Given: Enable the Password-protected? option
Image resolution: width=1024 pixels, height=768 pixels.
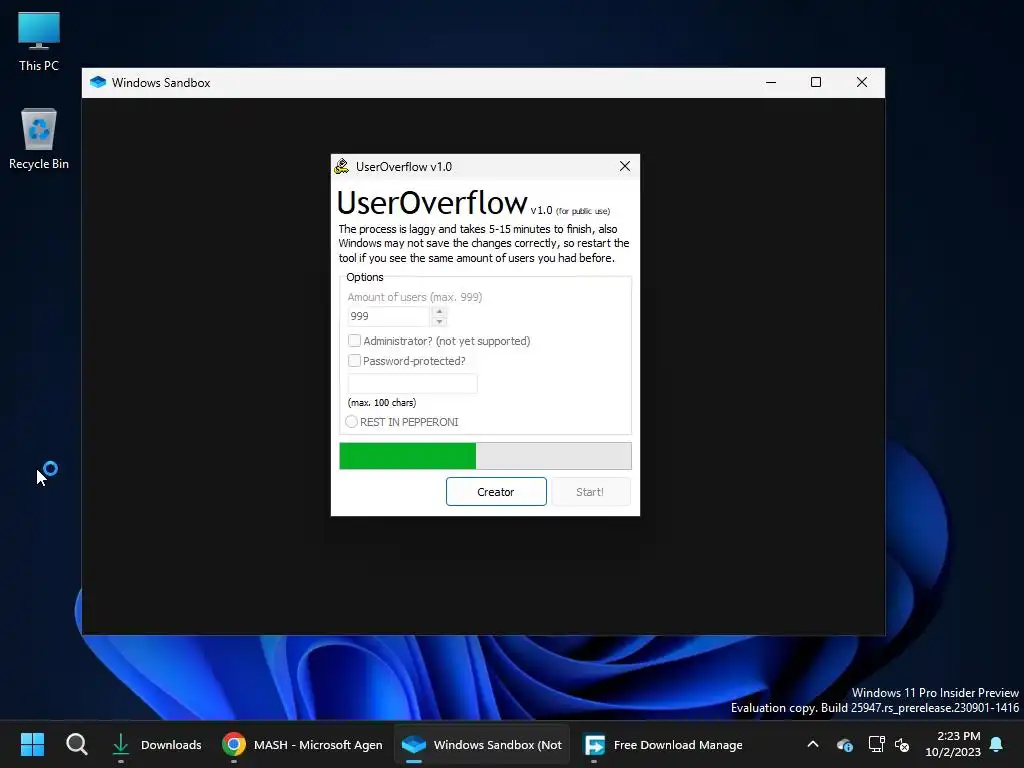Looking at the screenshot, I should click(x=355, y=360).
